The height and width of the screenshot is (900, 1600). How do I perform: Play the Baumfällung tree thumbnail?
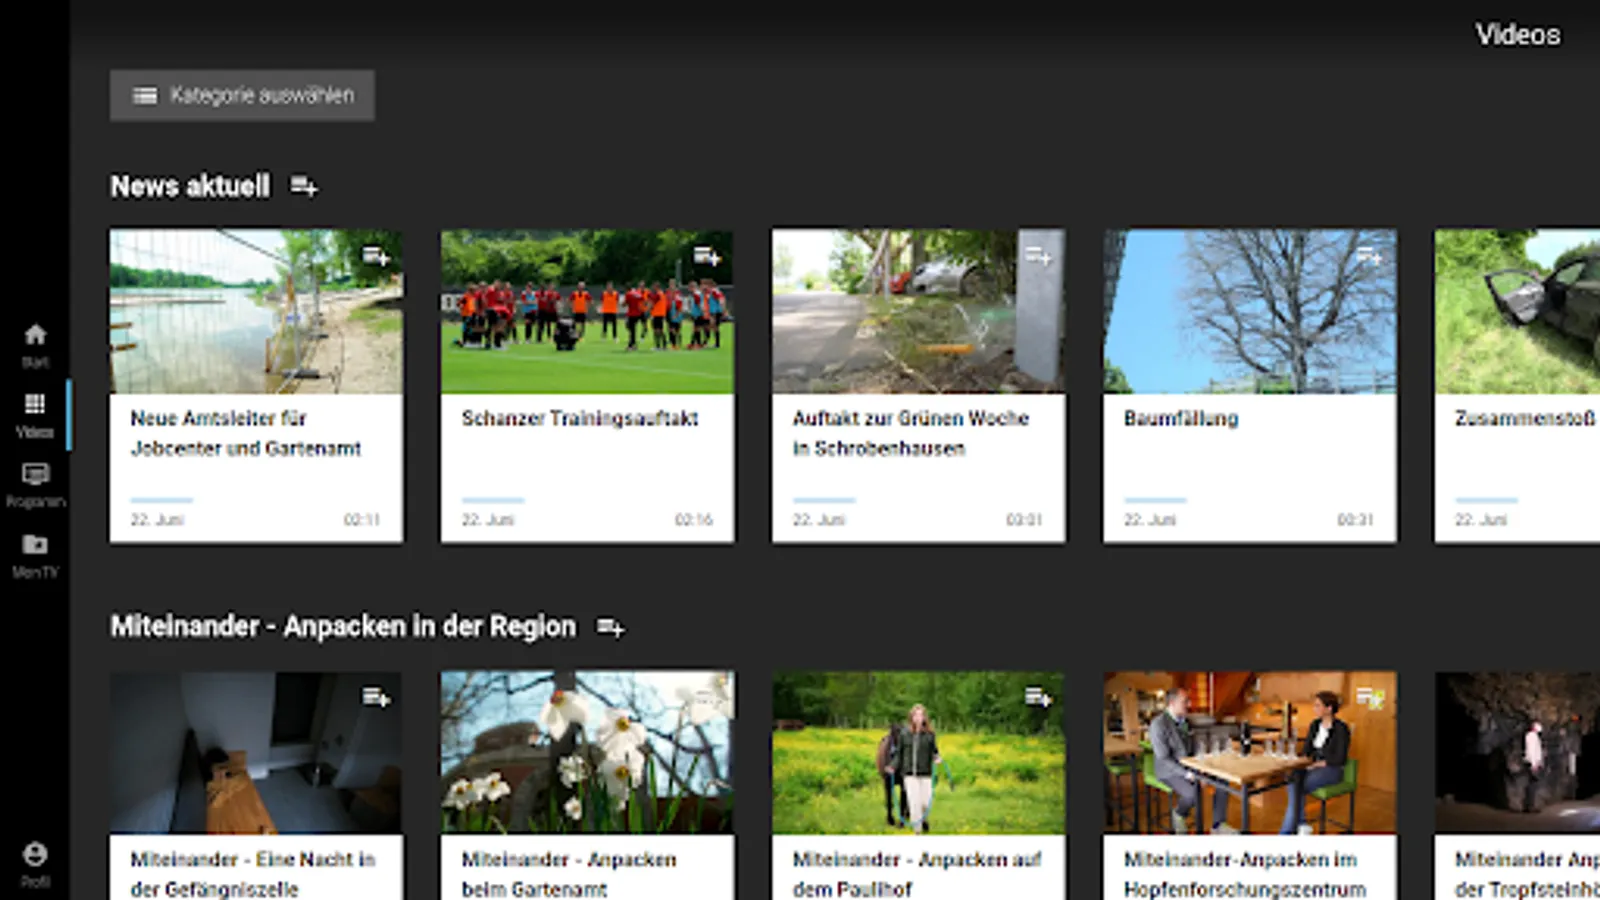point(1250,311)
